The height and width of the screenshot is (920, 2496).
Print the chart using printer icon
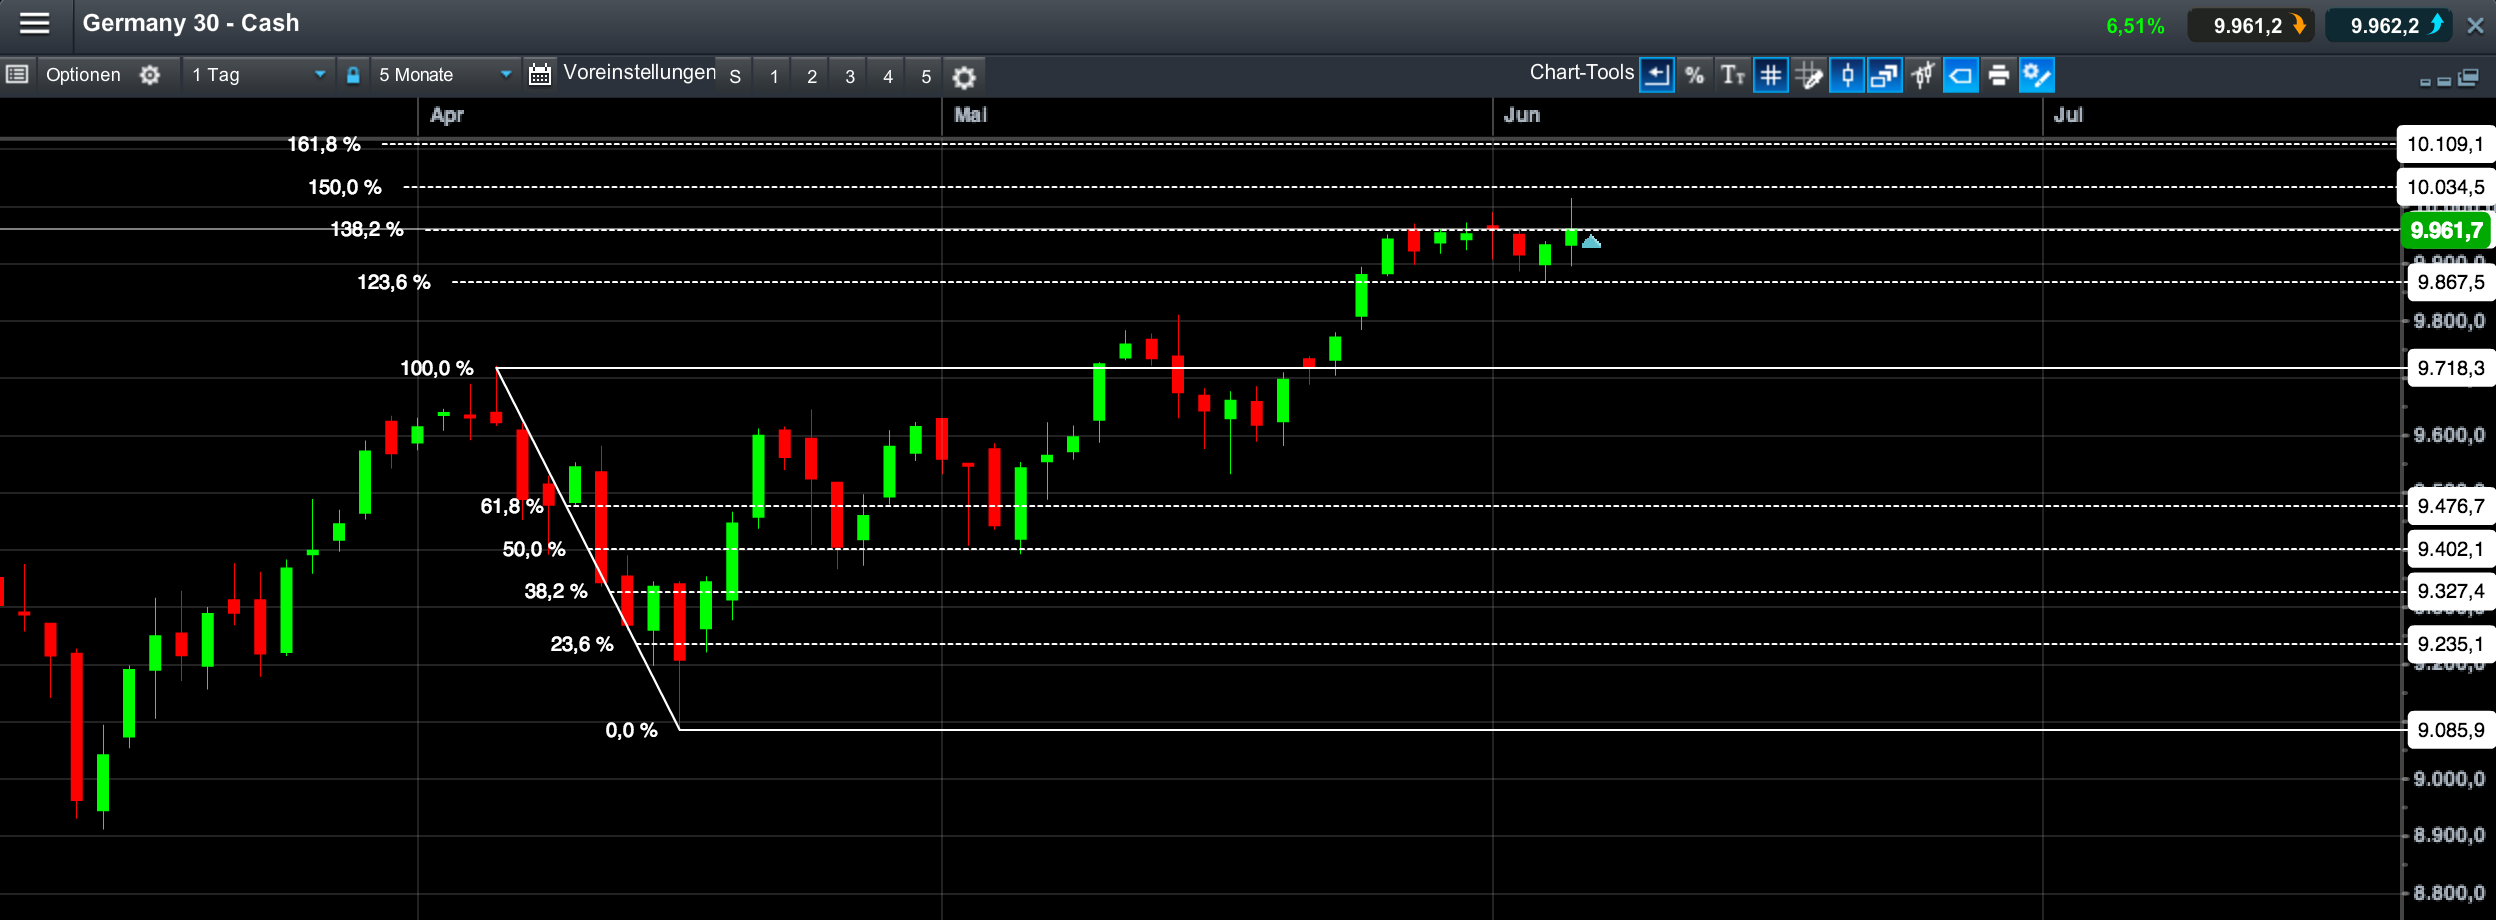coord(1998,75)
